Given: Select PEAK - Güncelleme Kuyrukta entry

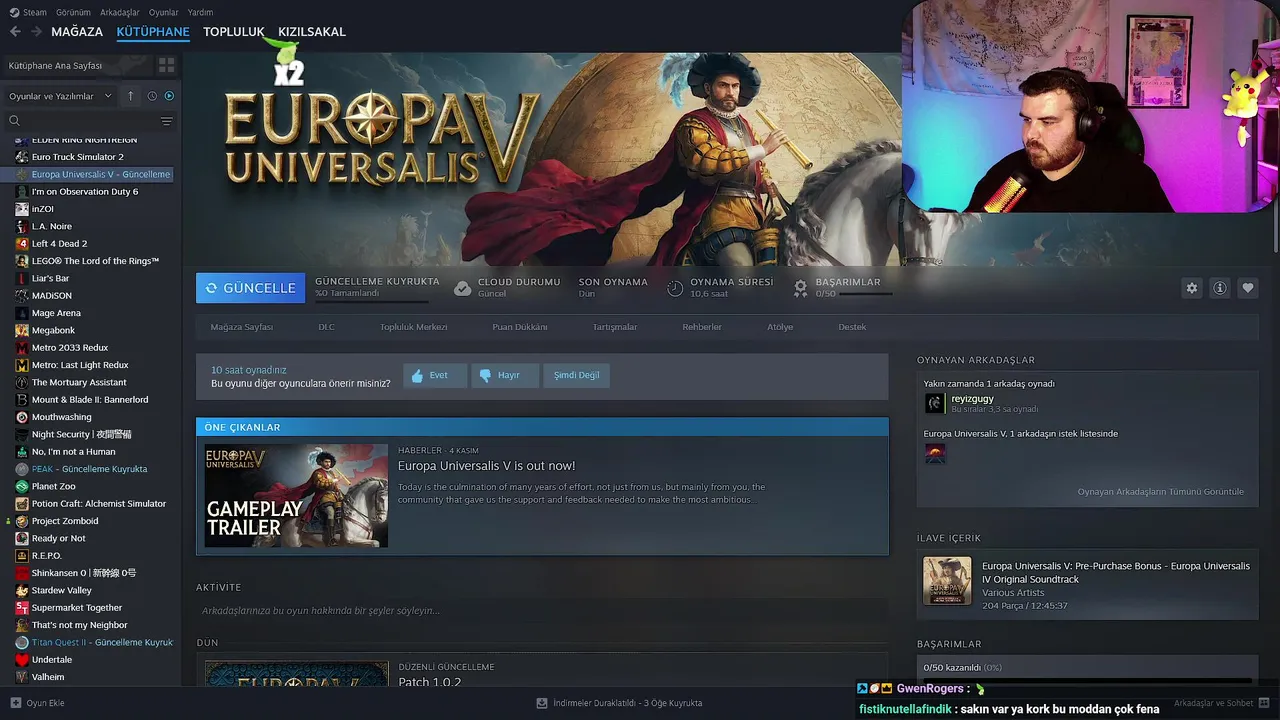Looking at the screenshot, I should pos(90,469).
